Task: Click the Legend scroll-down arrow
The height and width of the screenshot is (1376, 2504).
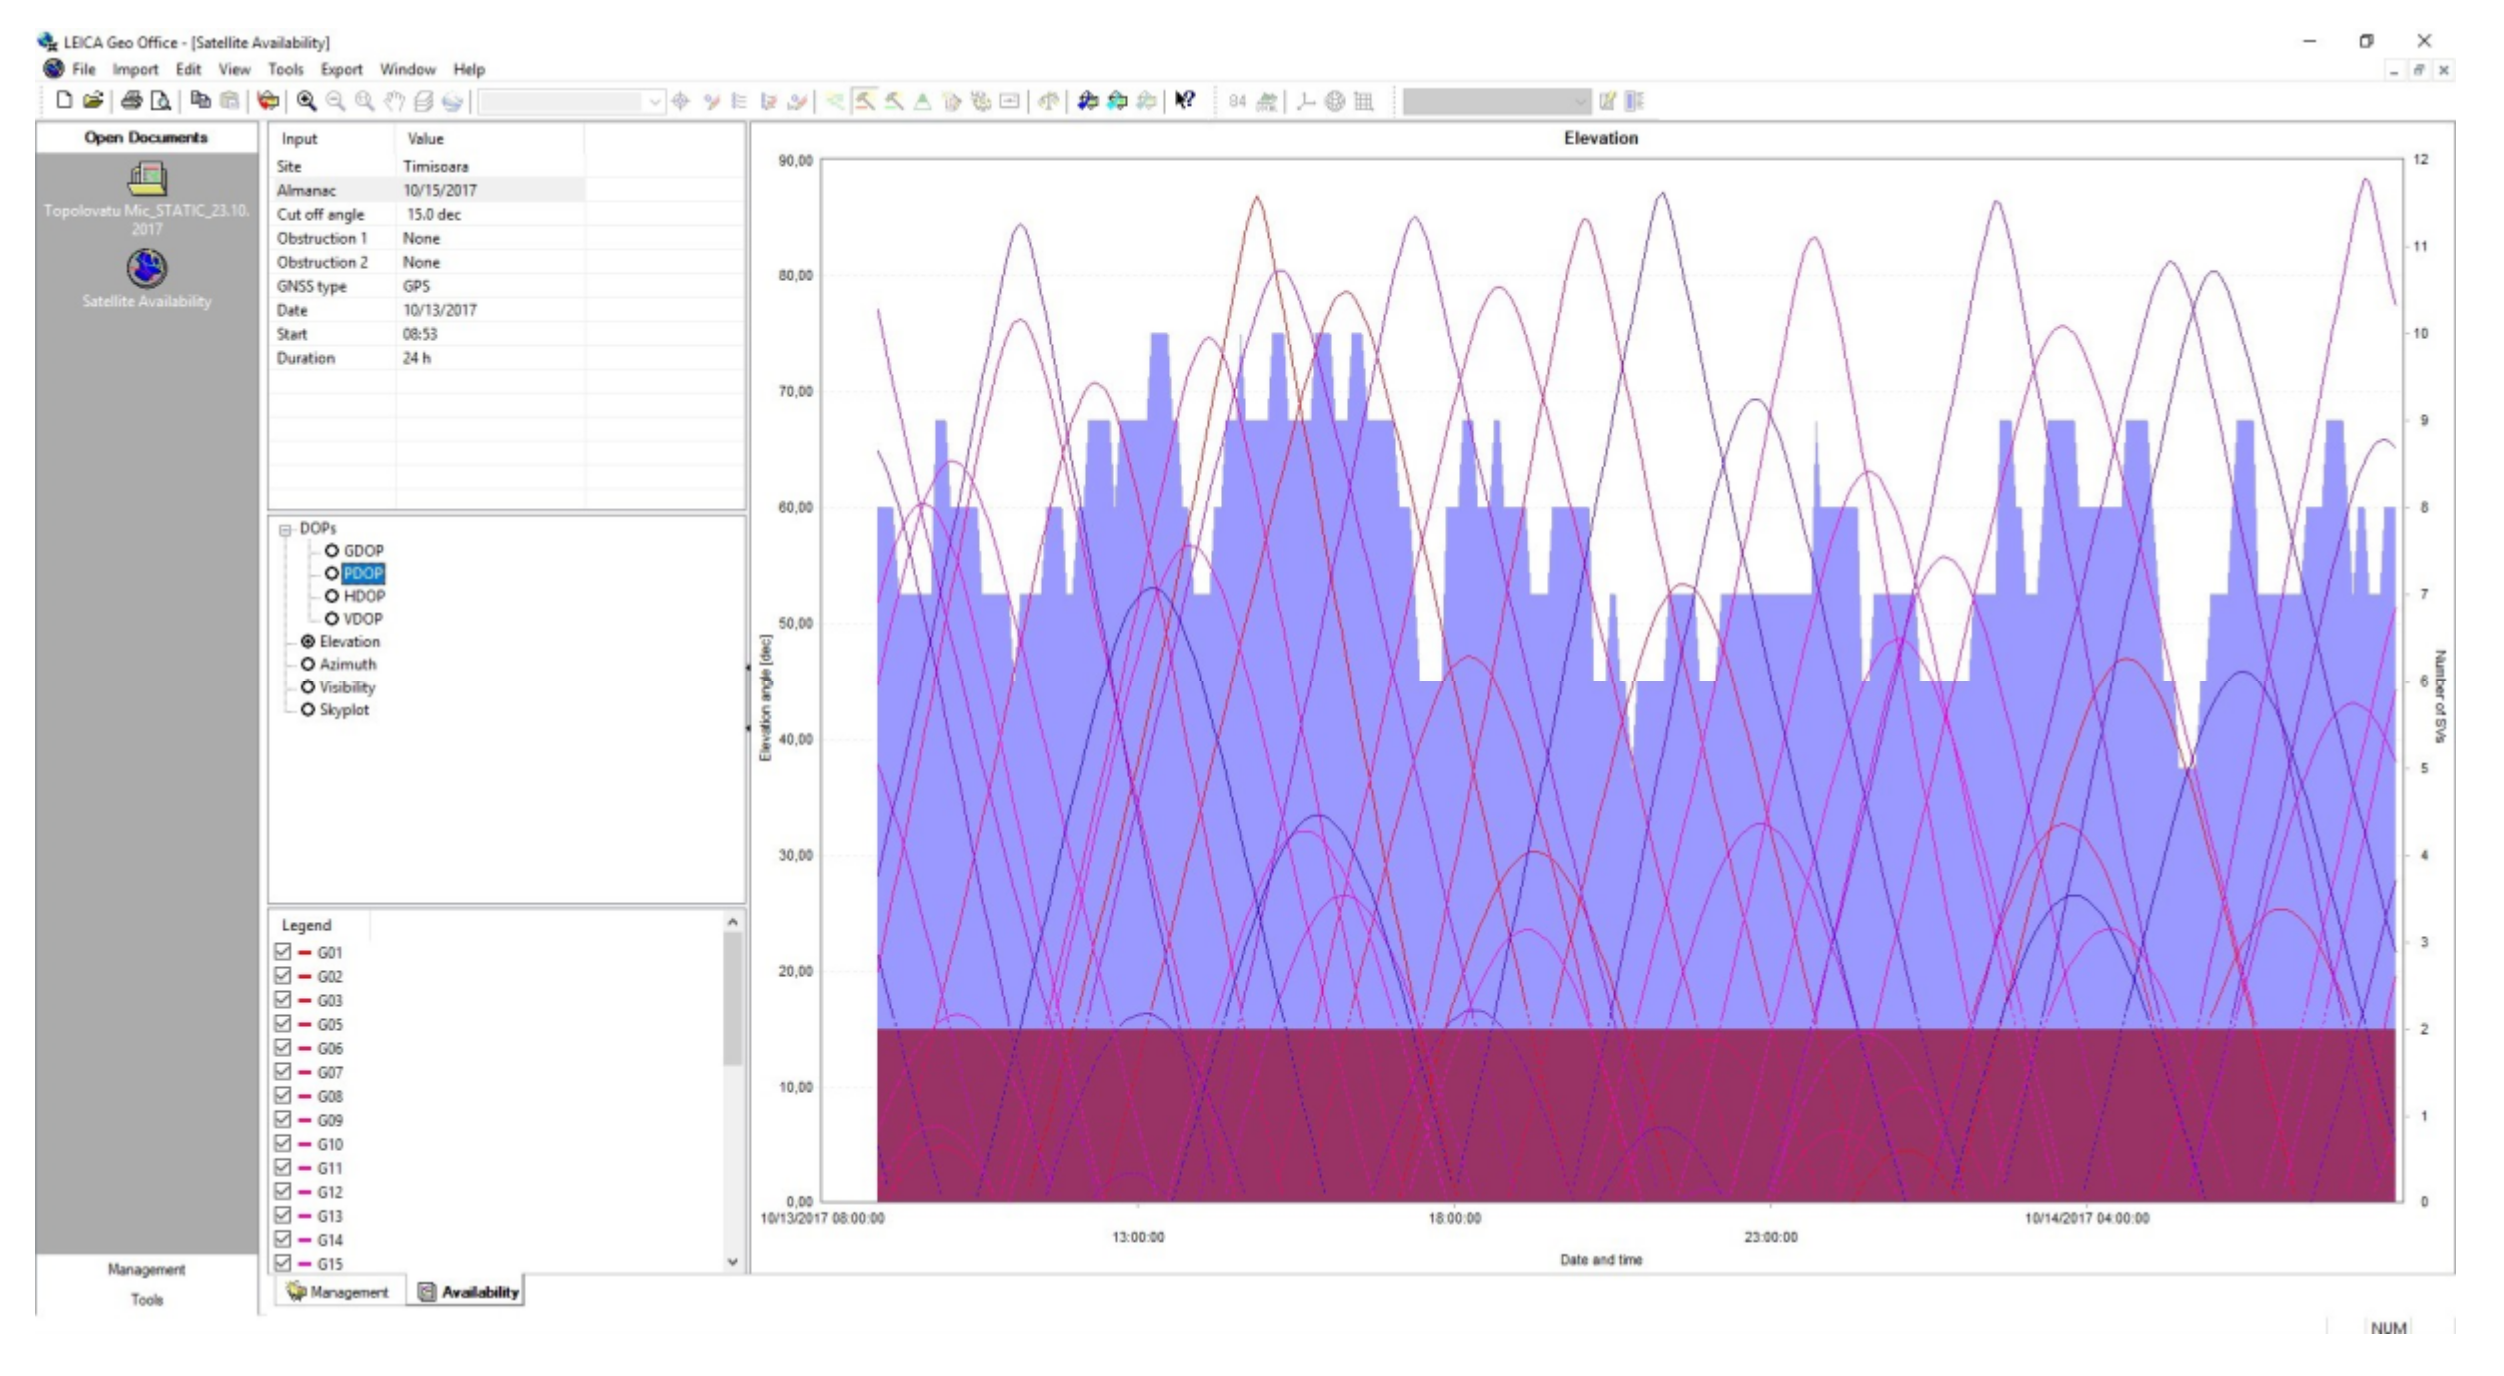Action: [x=733, y=1262]
